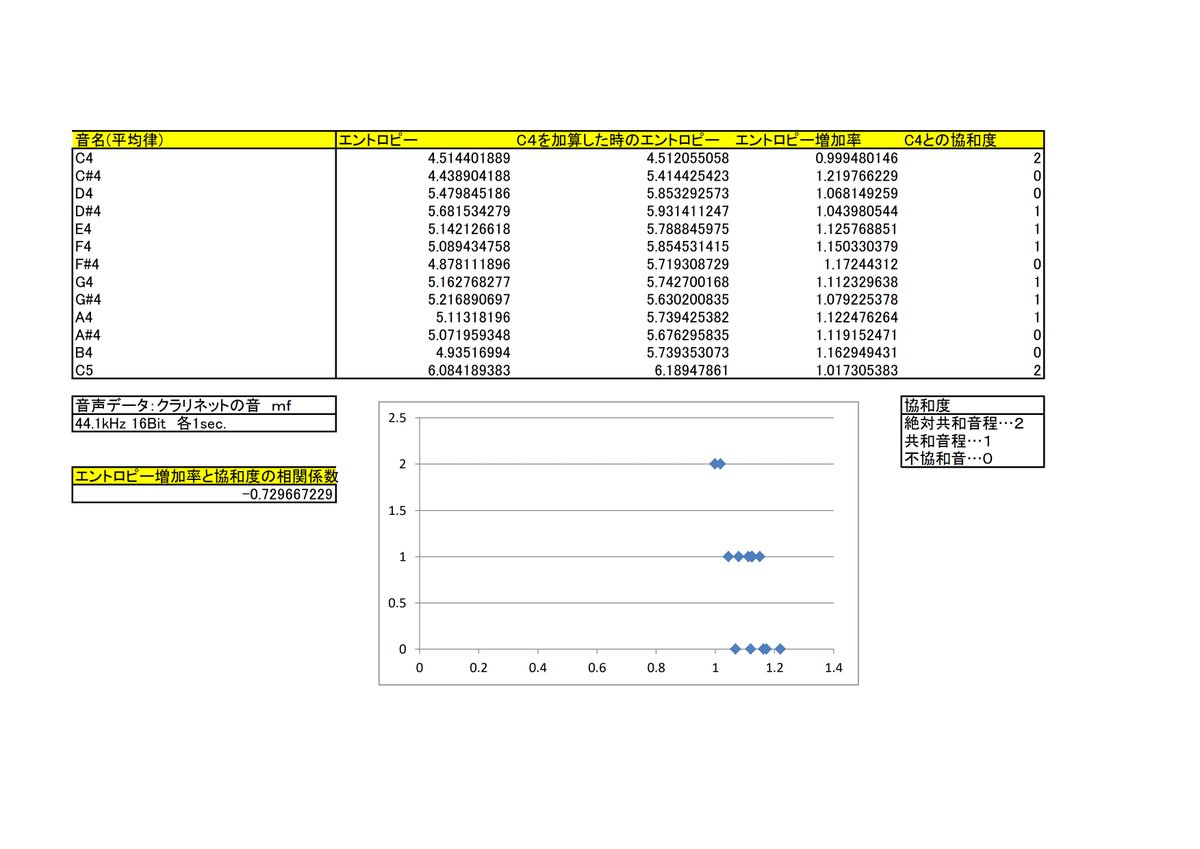
Task: Click the cell containing 5.739353073
Action: click(688, 353)
